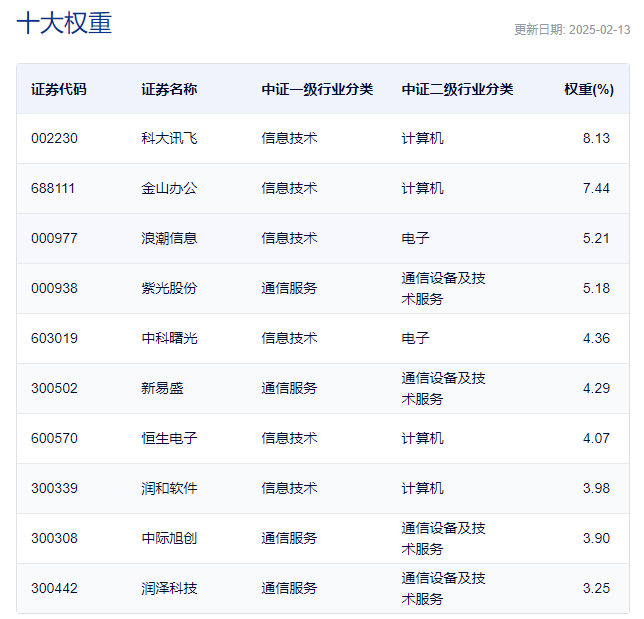Select the name 润泽科技

pos(169,588)
